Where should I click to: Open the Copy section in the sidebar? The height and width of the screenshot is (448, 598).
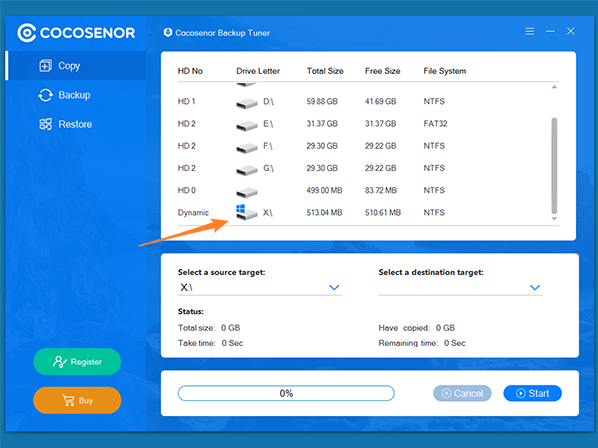[x=76, y=66]
